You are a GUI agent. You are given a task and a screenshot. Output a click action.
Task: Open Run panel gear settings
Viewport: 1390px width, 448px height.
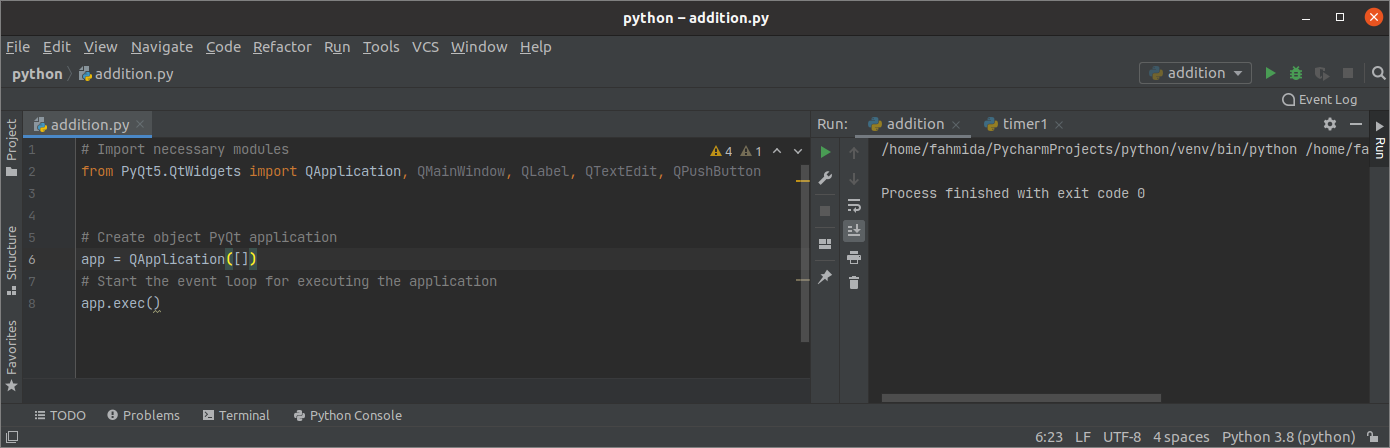coord(1329,124)
